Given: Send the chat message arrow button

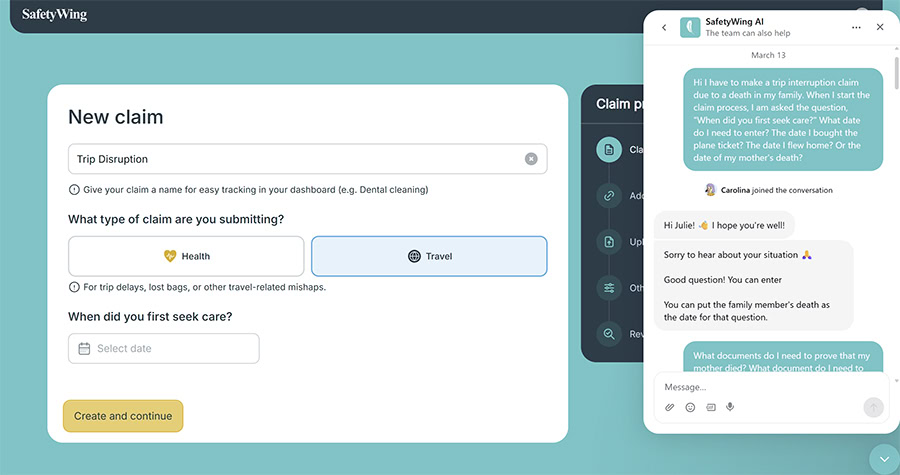Looking at the screenshot, I should pos(873,408).
